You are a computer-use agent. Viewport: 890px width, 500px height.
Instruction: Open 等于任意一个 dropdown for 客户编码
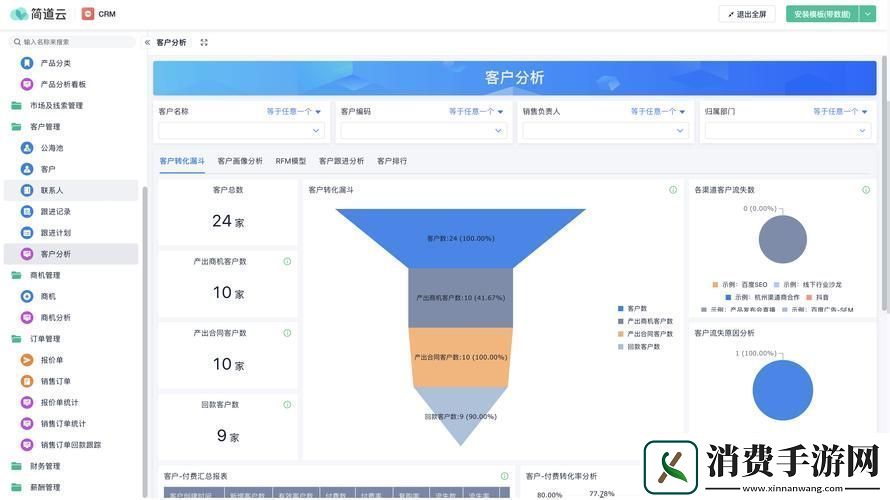[x=476, y=111]
